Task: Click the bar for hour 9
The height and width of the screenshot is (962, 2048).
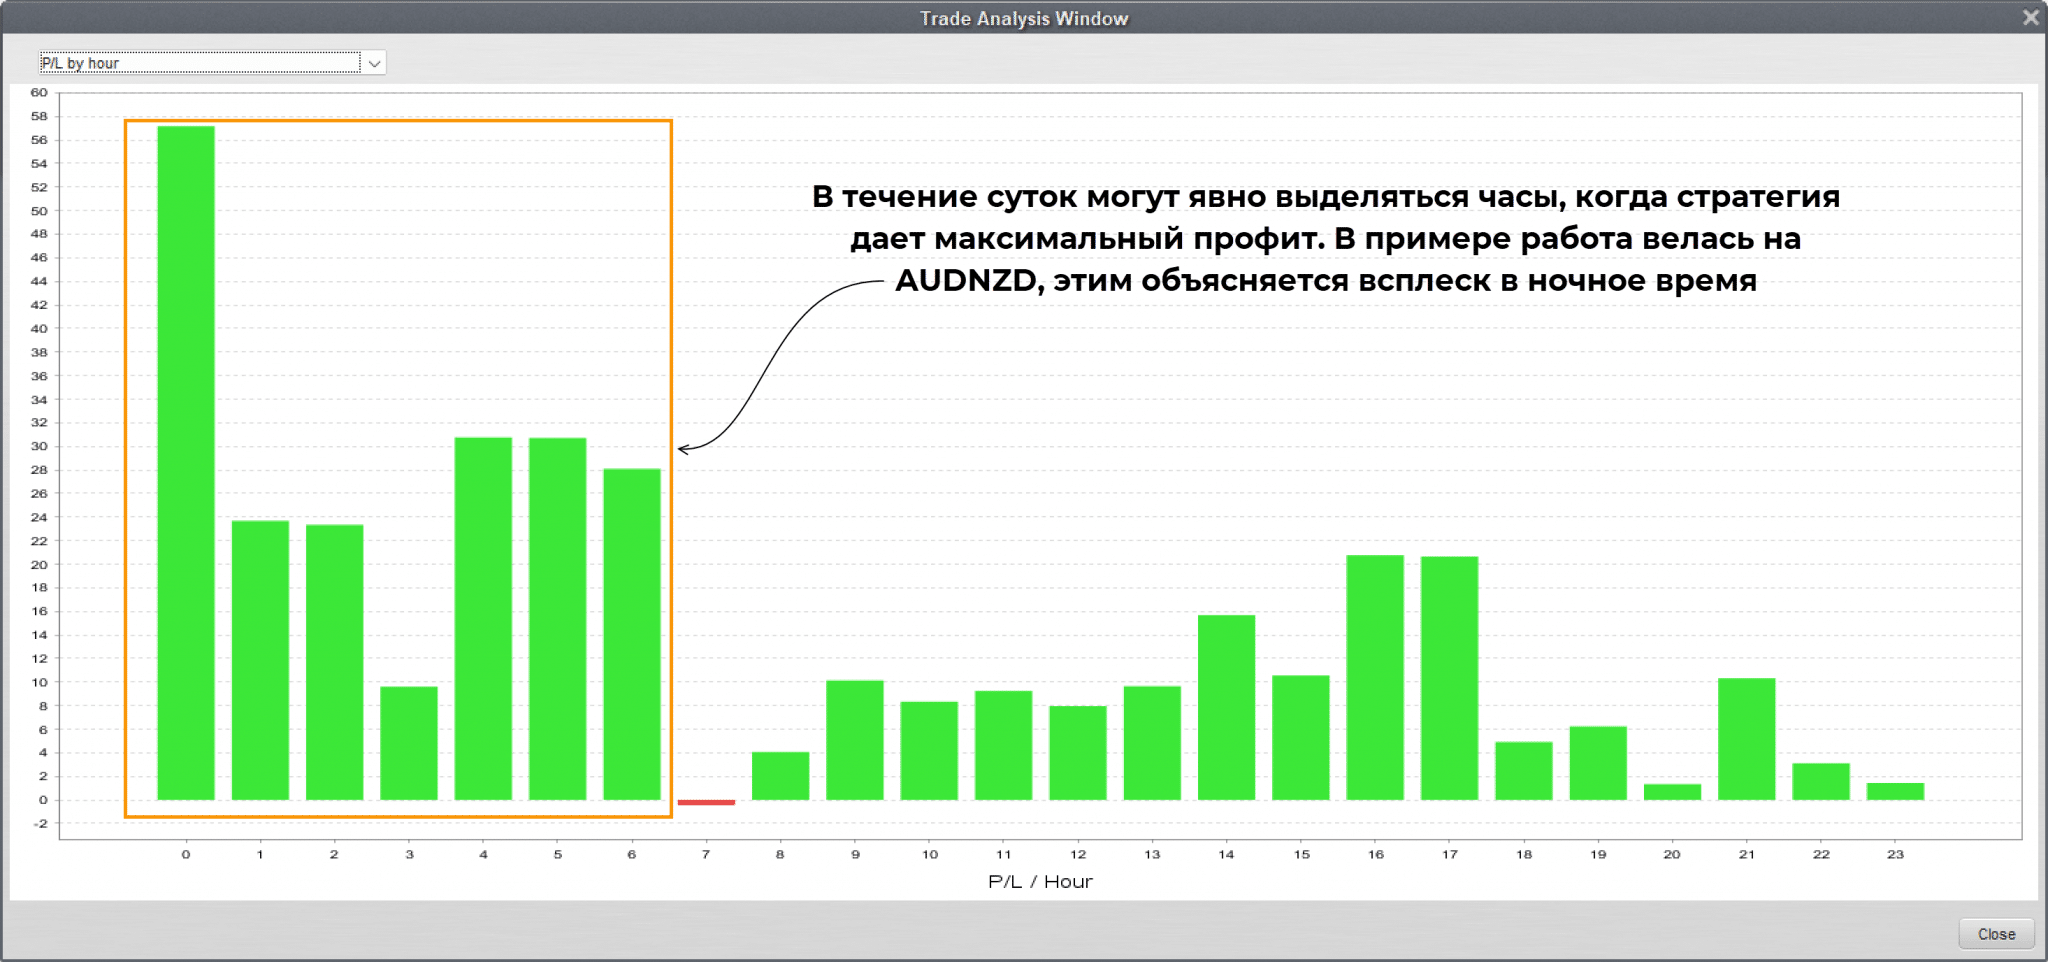Action: point(855,740)
